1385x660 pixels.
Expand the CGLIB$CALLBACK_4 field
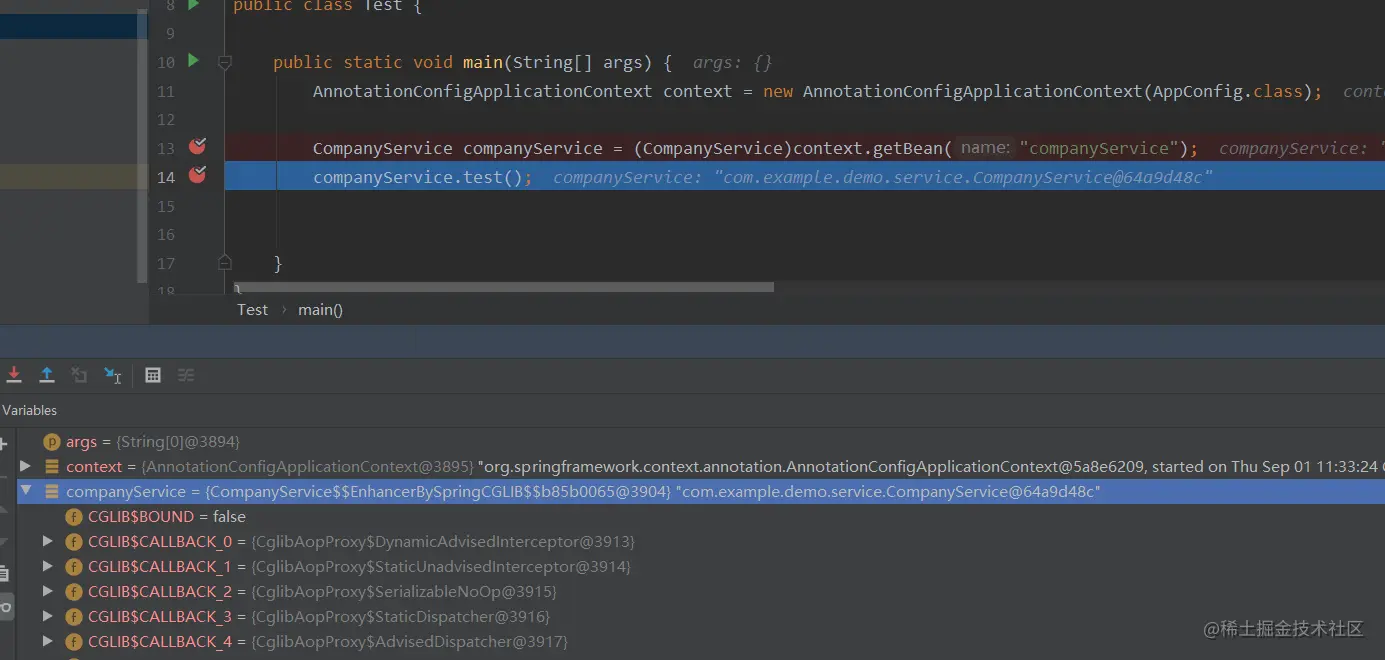point(48,641)
